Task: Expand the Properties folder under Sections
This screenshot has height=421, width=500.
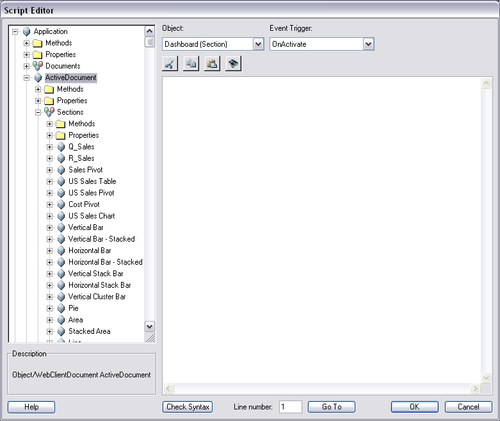Action: pyautogui.click(x=50, y=135)
